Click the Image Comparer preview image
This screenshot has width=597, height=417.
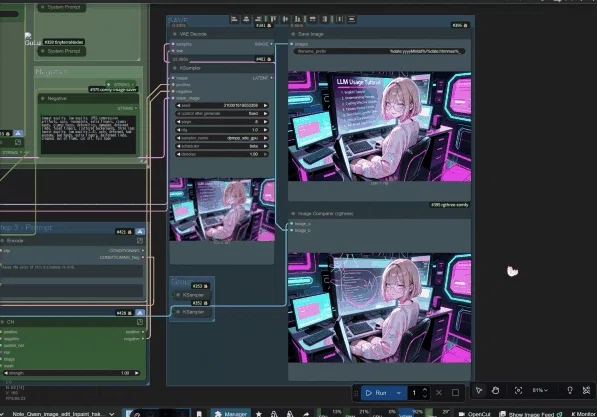pyautogui.click(x=380, y=308)
